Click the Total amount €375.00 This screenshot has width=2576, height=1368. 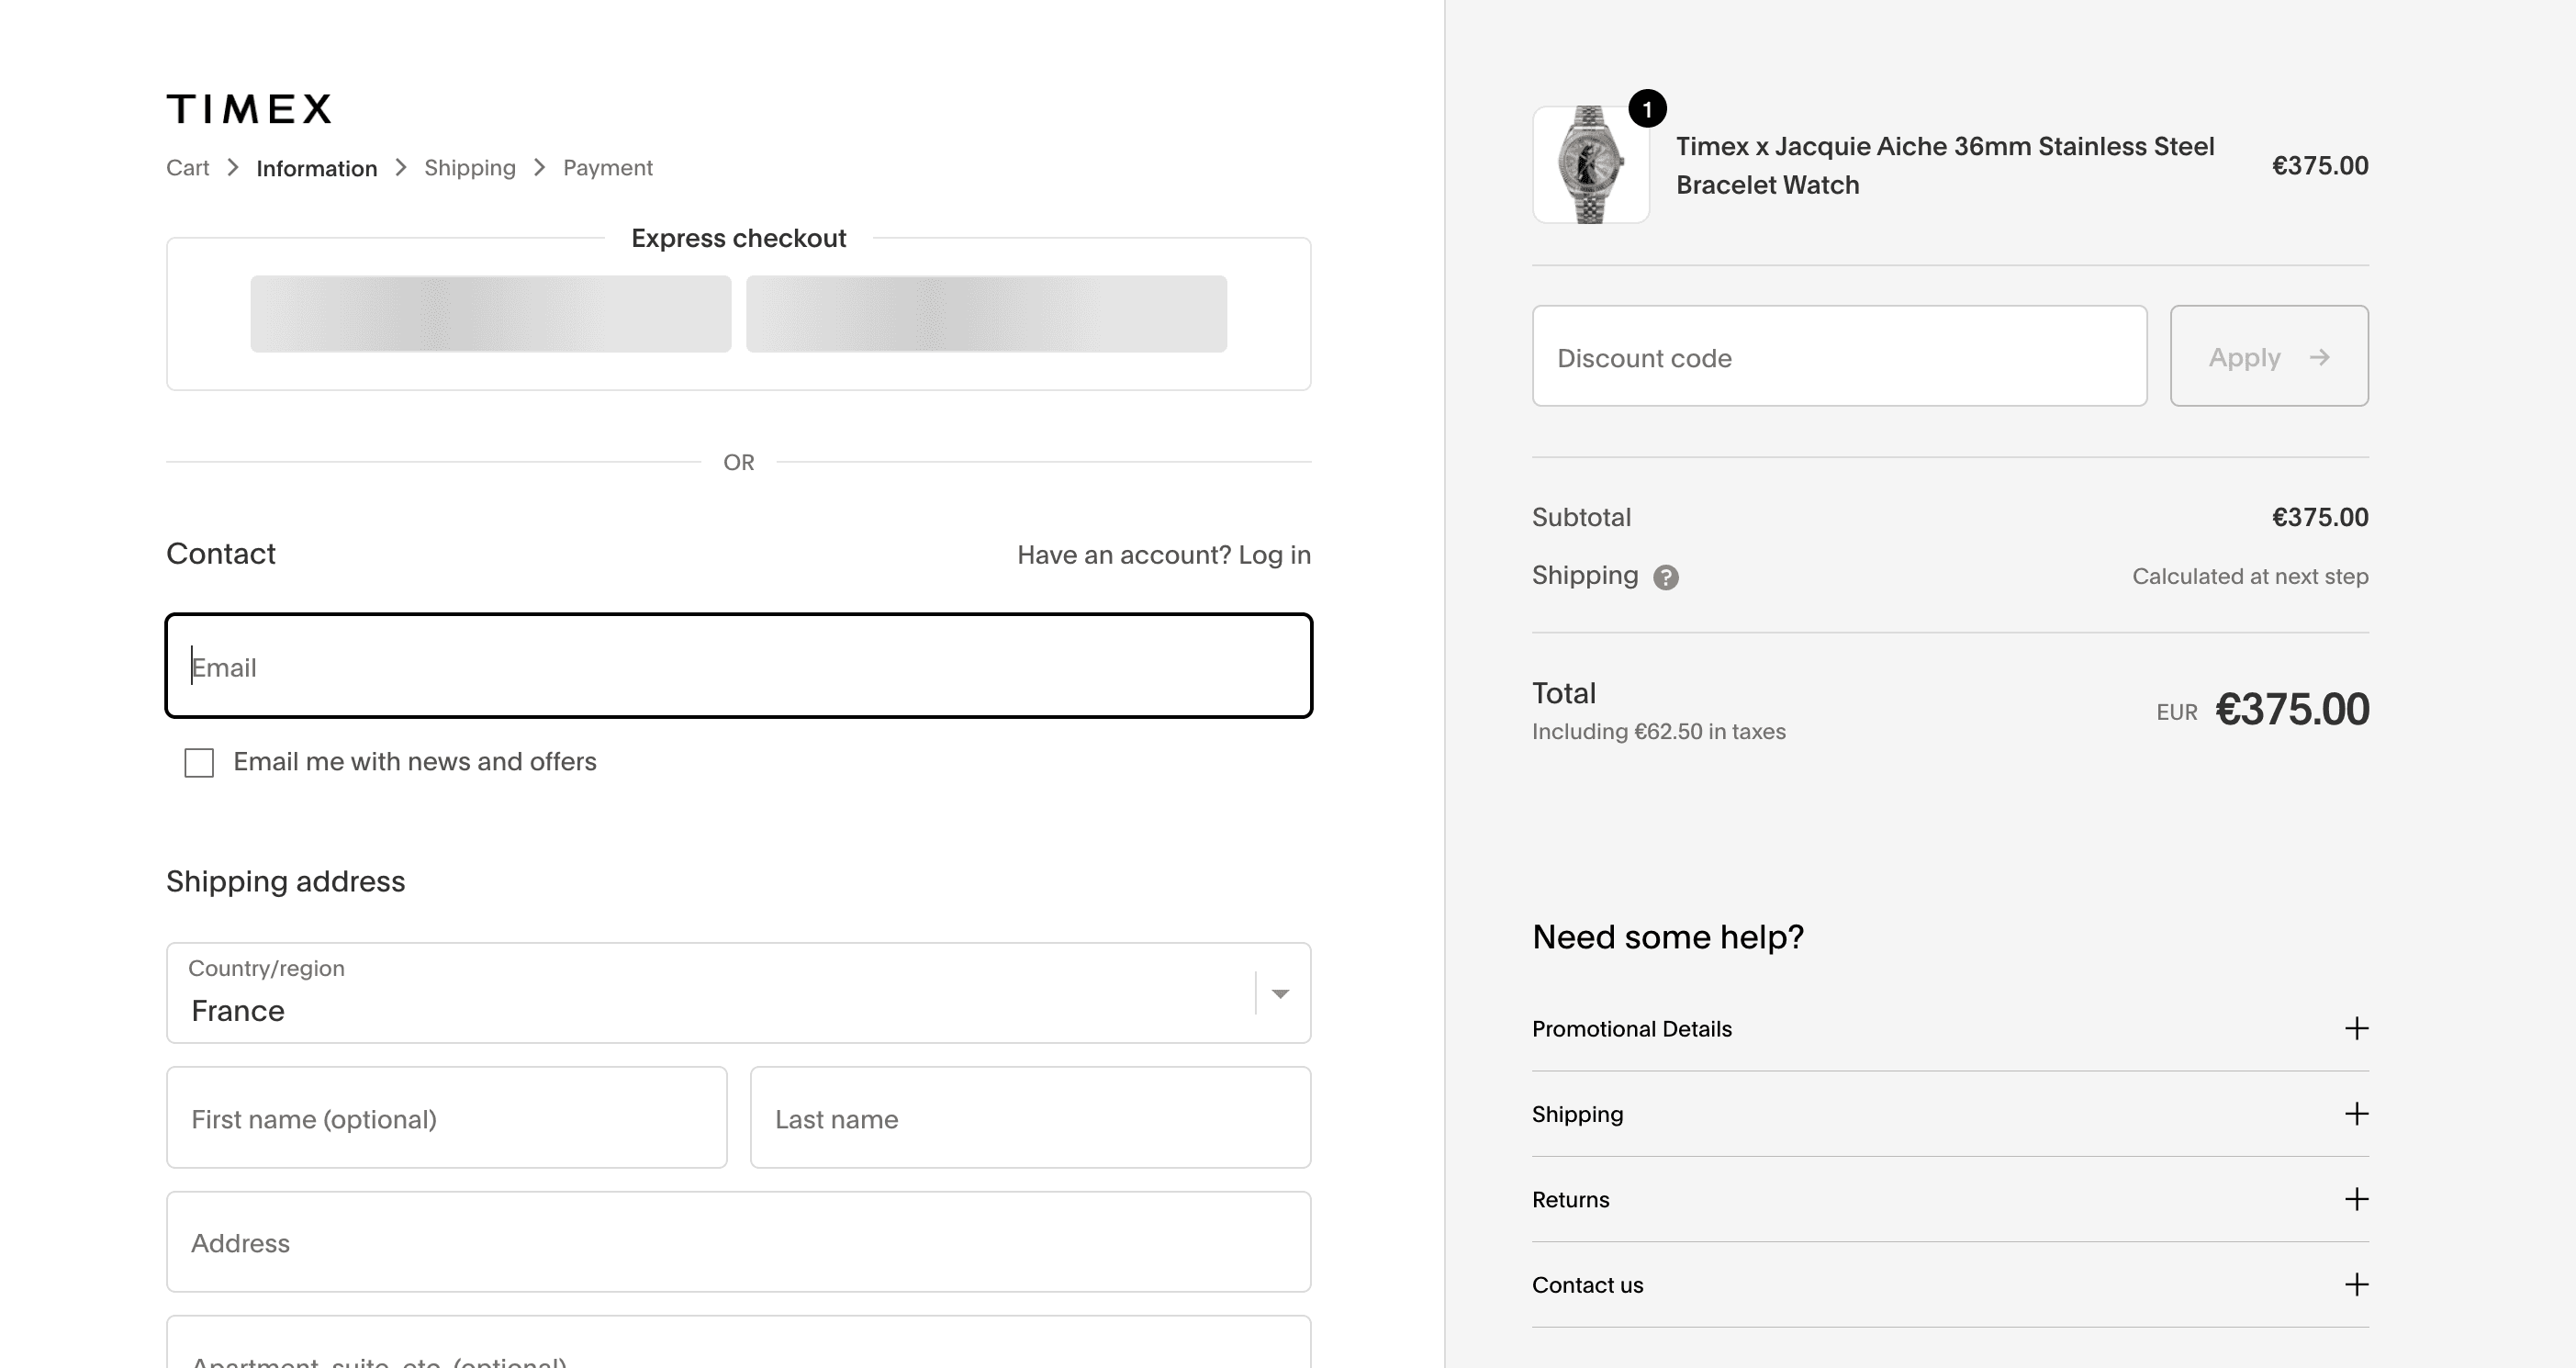[x=2292, y=709]
